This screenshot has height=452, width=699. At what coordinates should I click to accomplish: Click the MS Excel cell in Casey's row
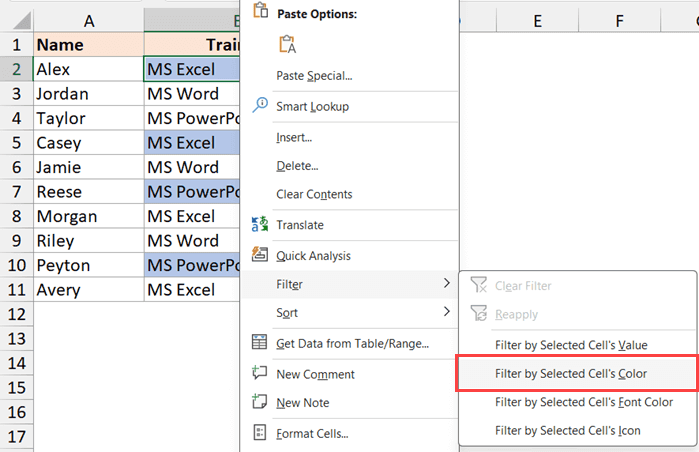(x=192, y=143)
